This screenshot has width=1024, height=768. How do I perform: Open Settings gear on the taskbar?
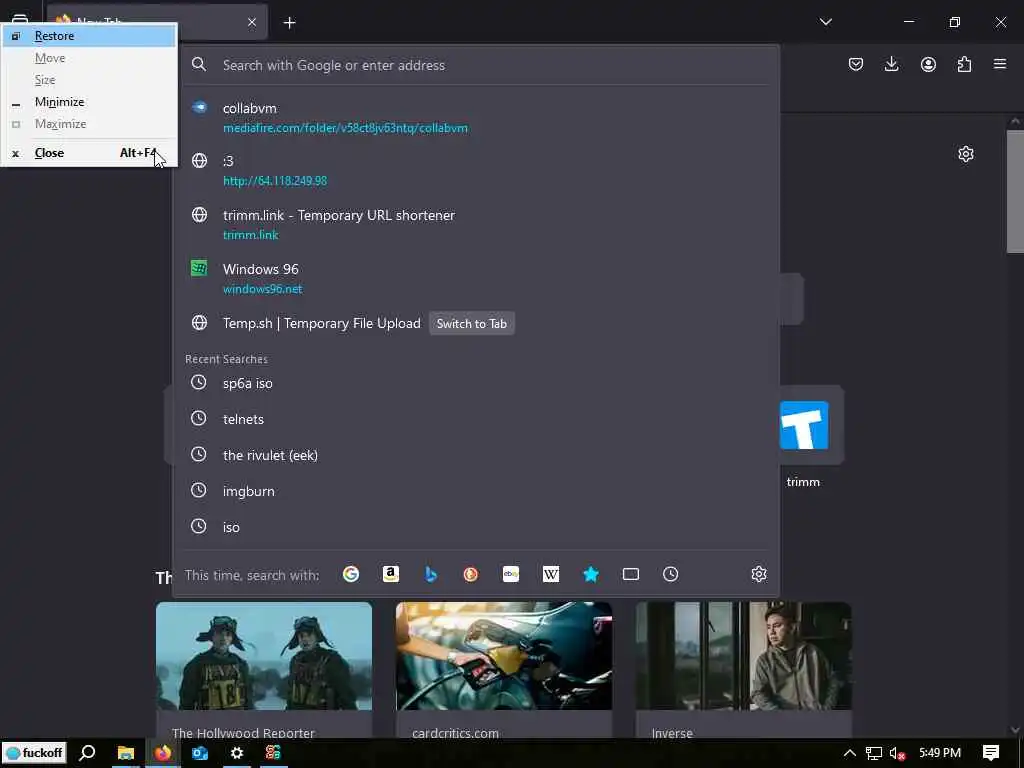click(236, 753)
